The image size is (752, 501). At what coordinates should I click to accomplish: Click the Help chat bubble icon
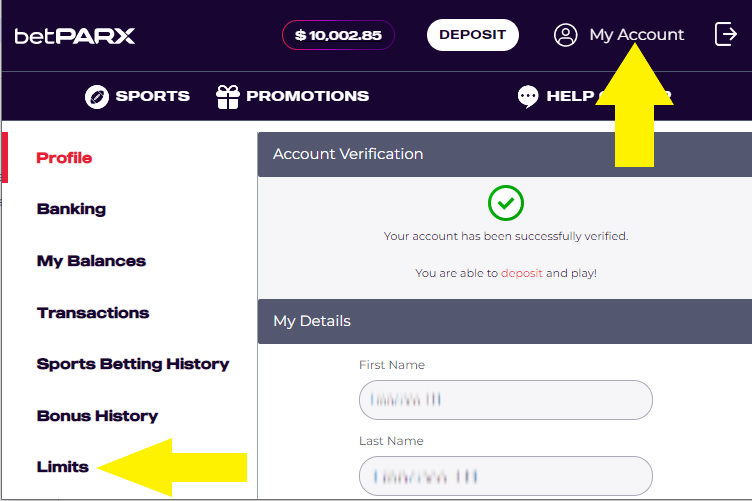(x=528, y=96)
